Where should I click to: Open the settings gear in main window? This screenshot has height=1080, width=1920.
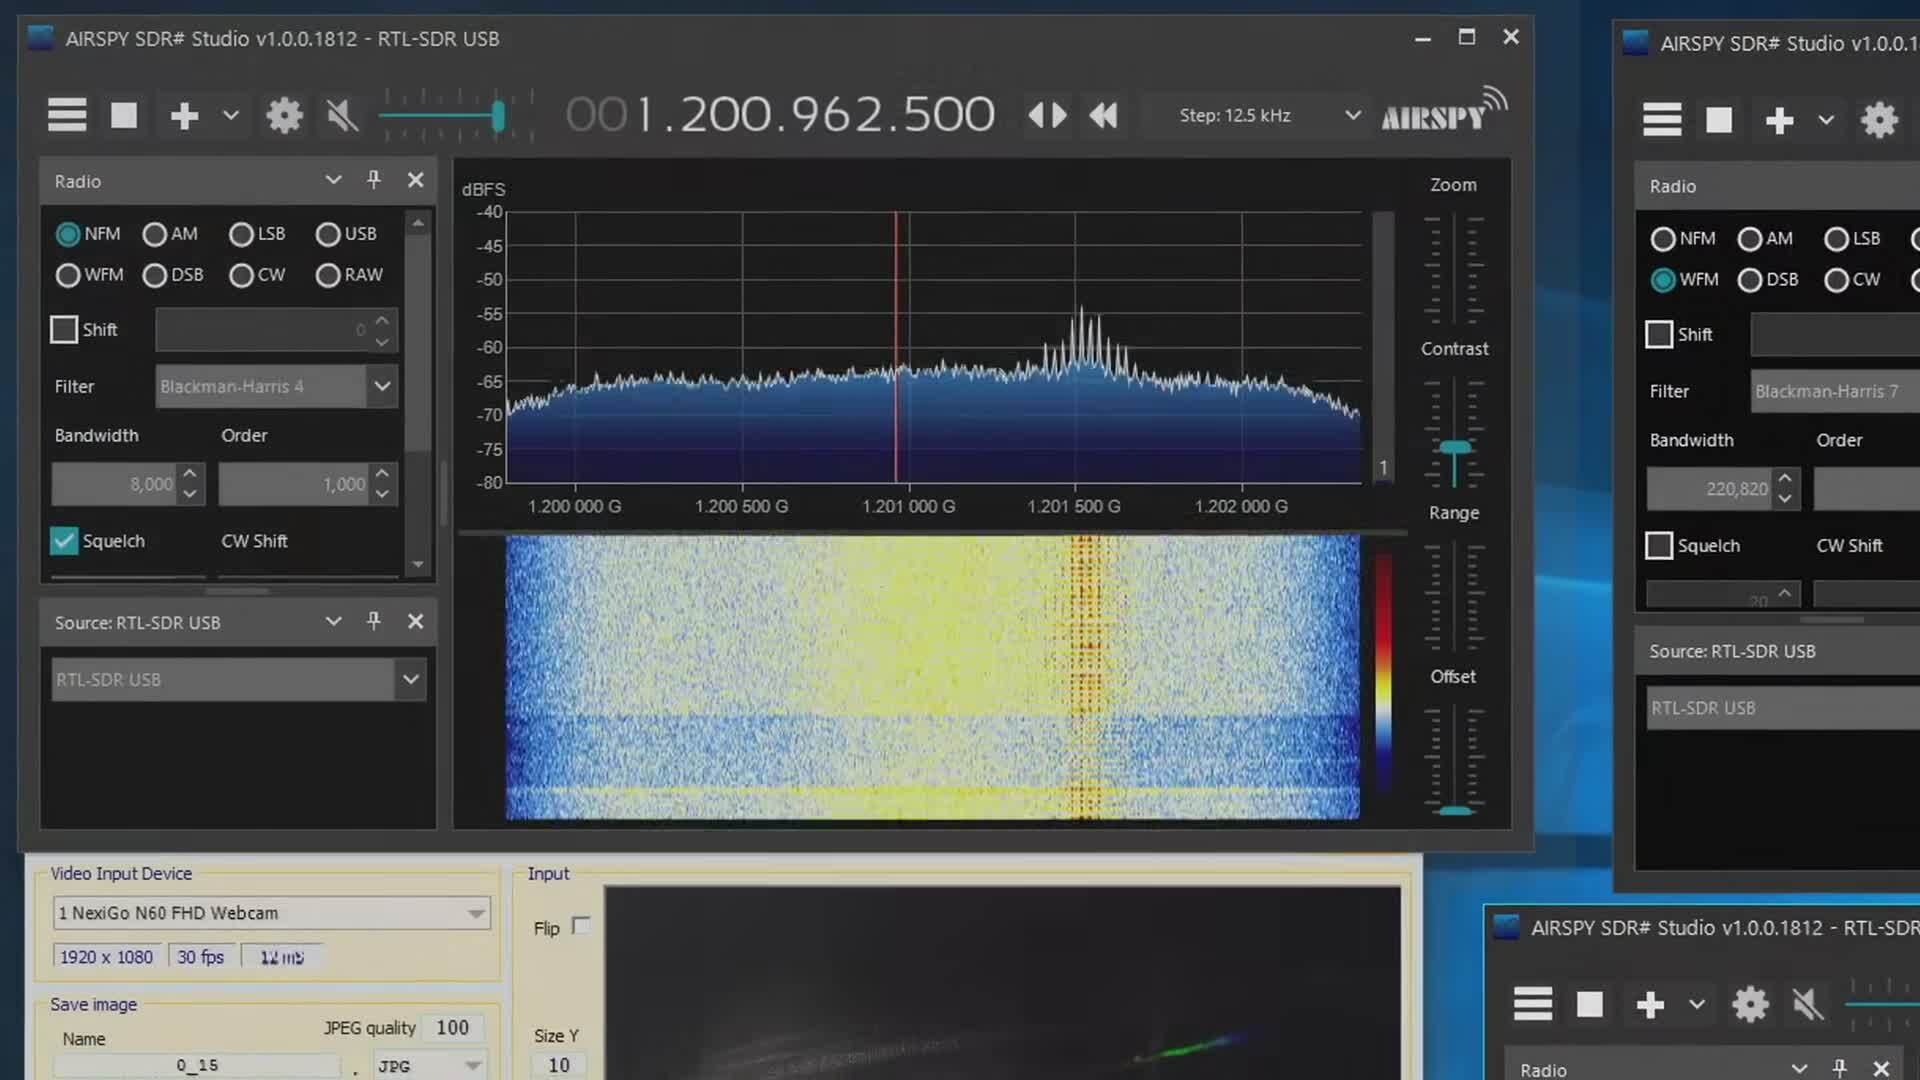coord(284,116)
